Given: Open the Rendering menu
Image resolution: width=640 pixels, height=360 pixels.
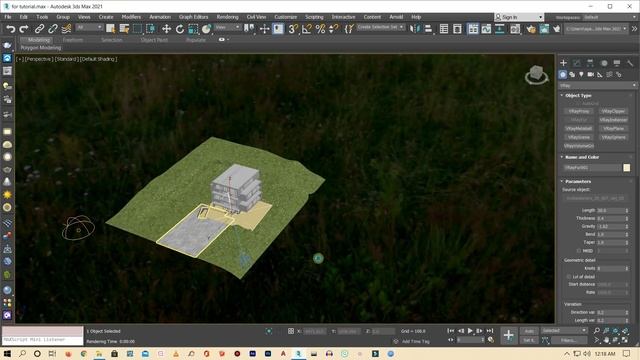Looking at the screenshot, I should click(227, 17).
